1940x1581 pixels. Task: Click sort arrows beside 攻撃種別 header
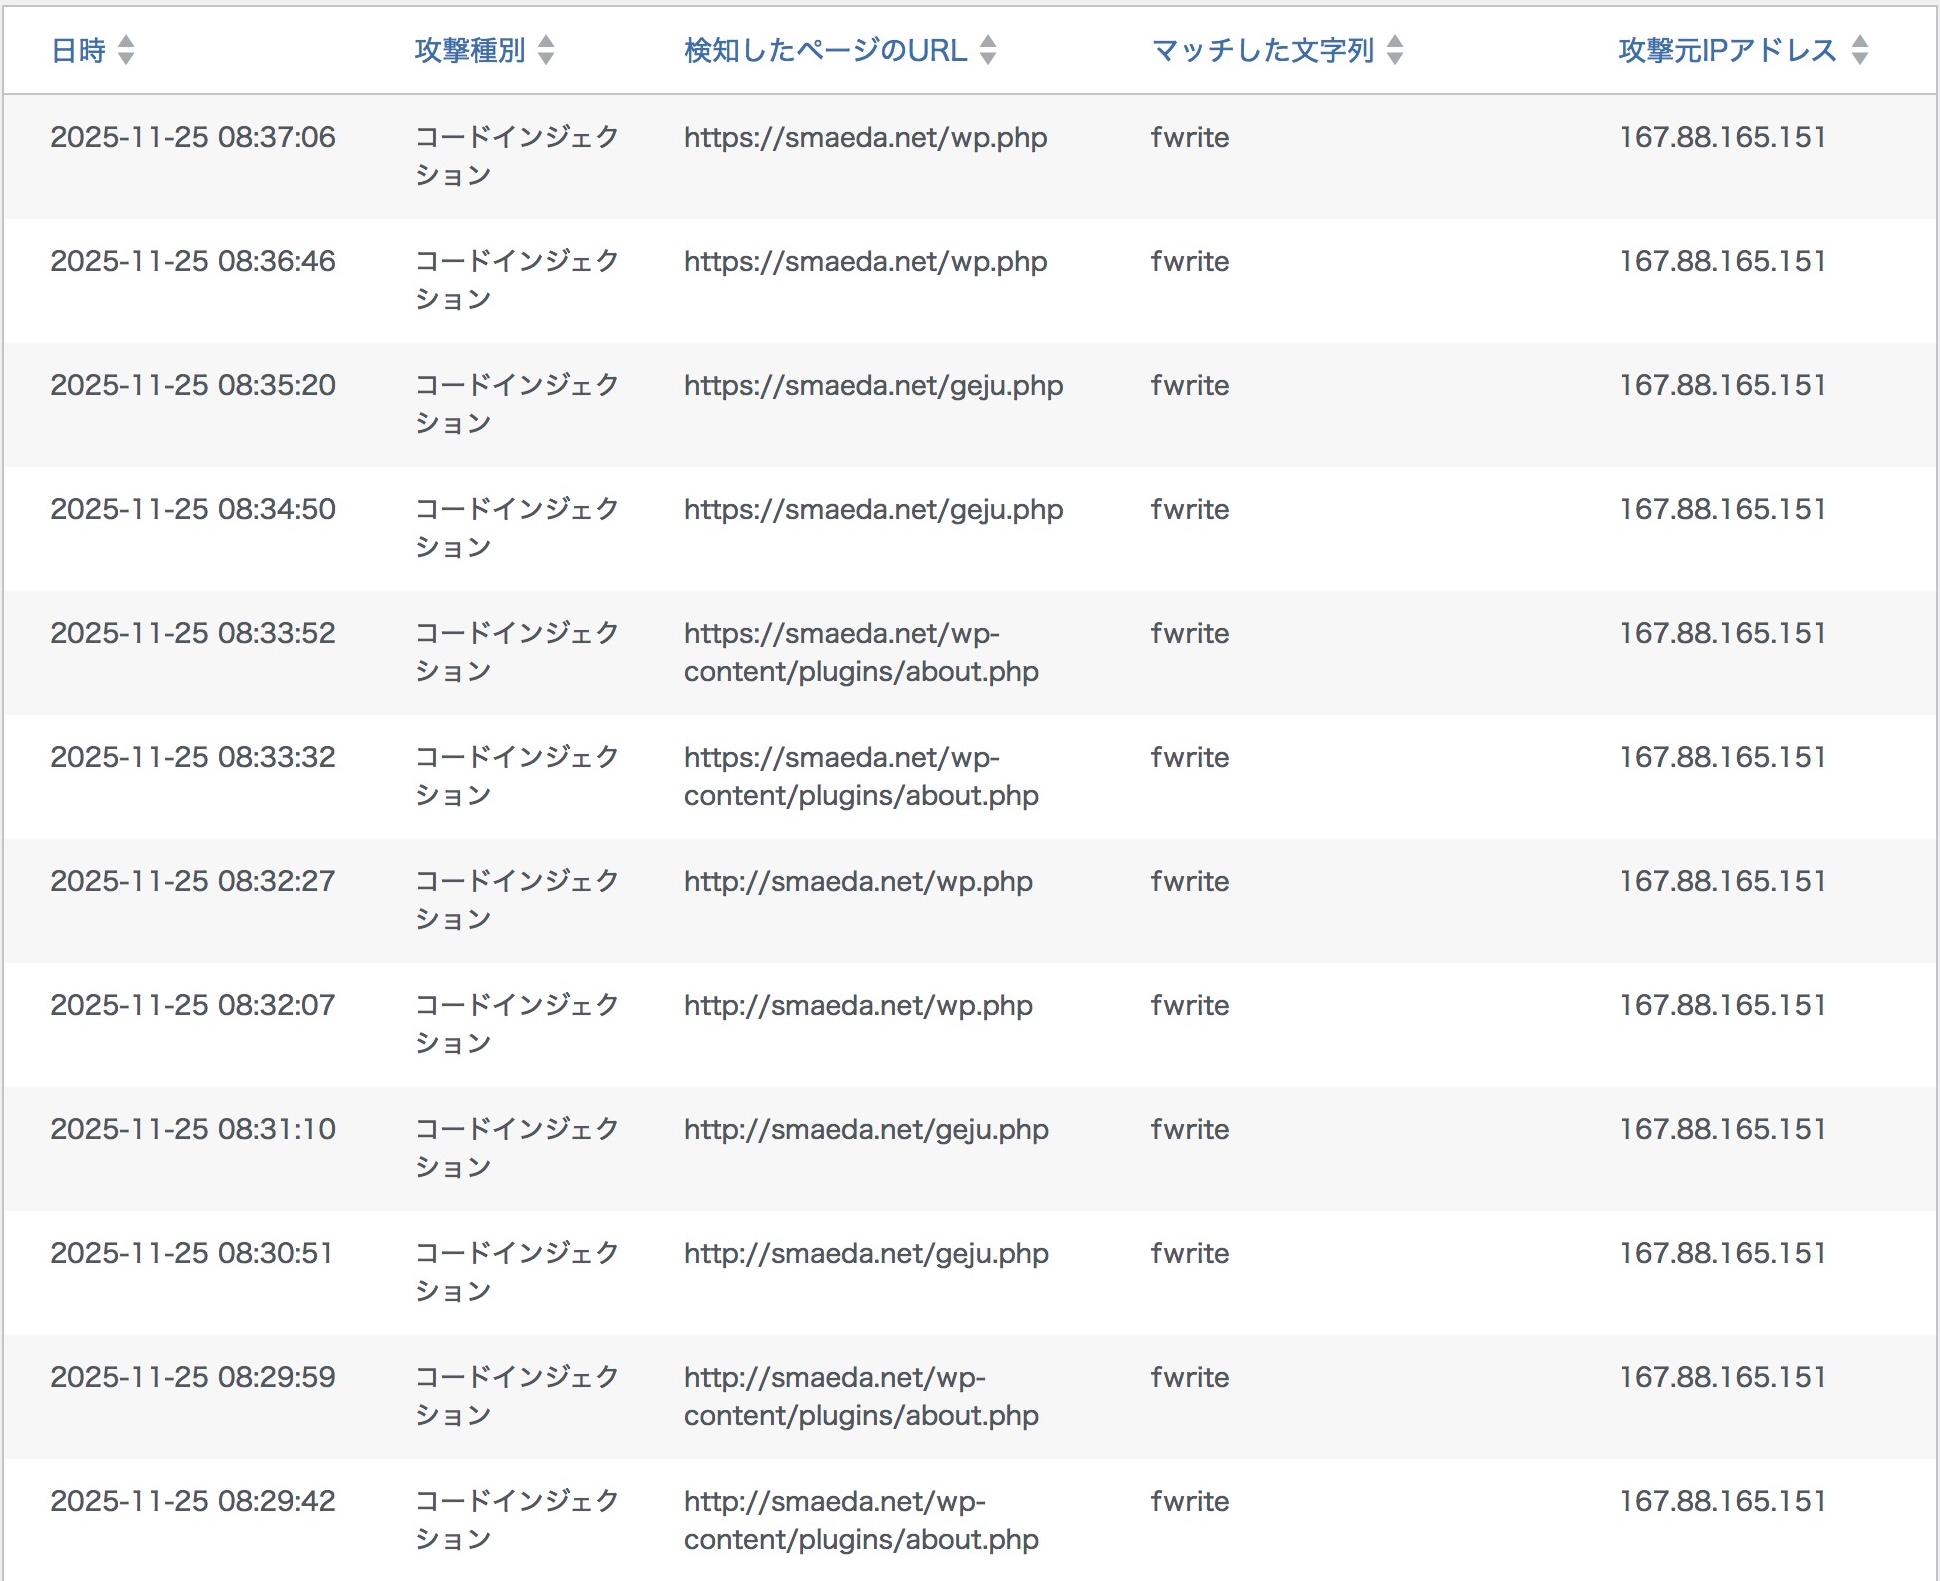click(546, 50)
